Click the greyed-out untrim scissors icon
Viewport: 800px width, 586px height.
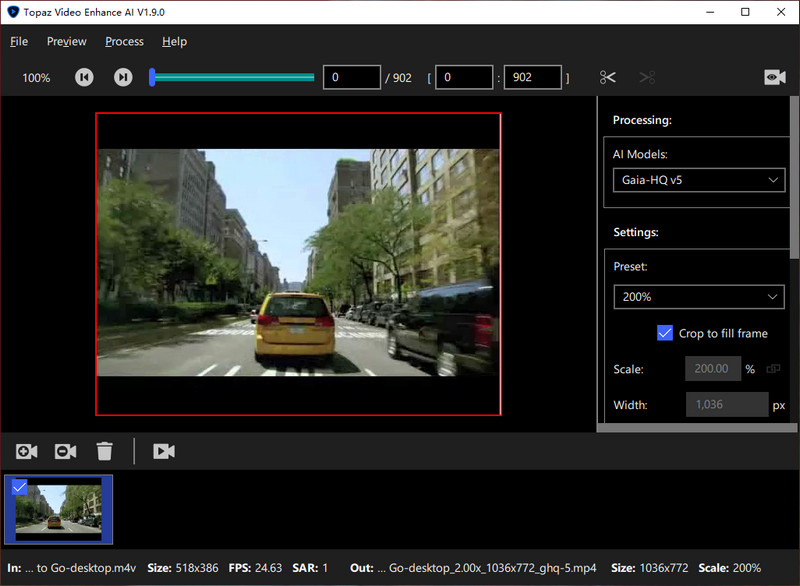coord(647,78)
